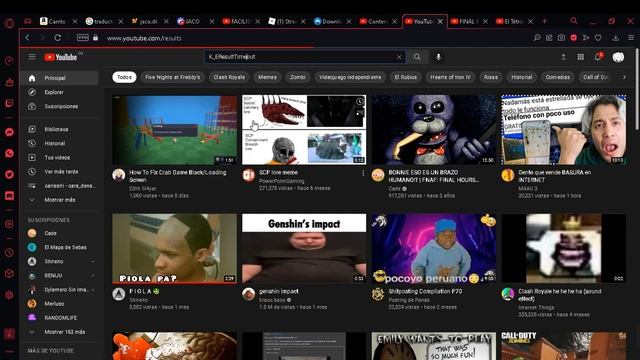Go back with the browser back arrow
The width and height of the screenshot is (640, 360).
tap(27, 38)
